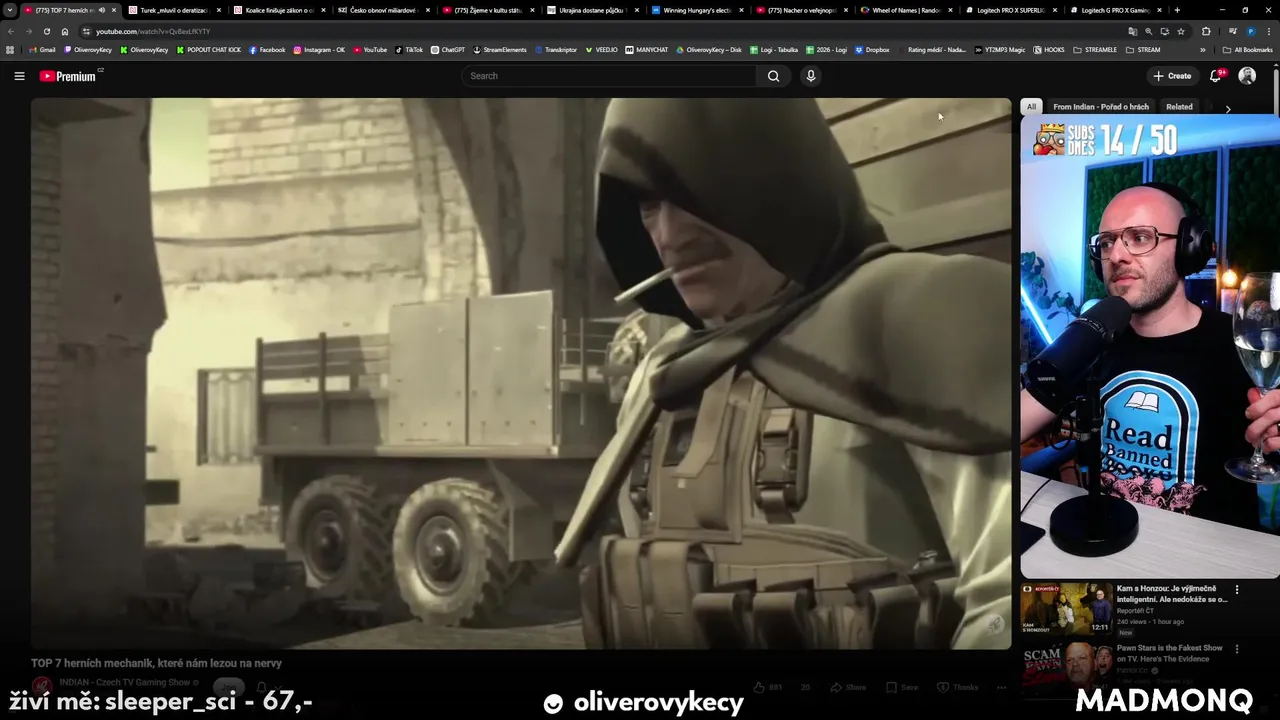
Task: Switch to 'Ukrajina dostane půjčku' tab
Action: [593, 10]
